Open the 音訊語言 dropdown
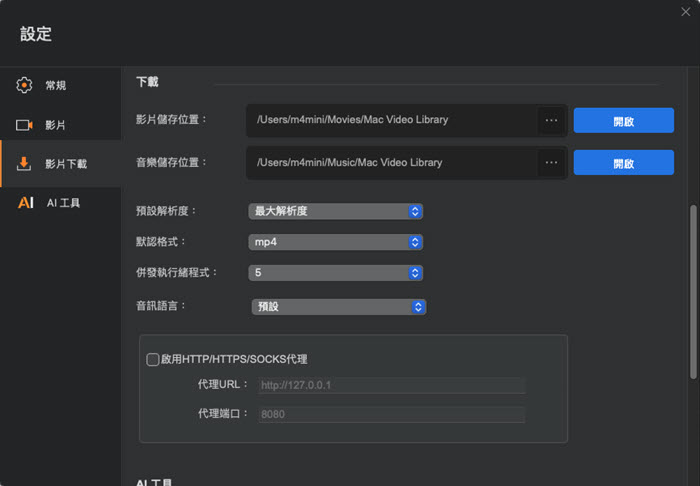Image resolution: width=700 pixels, height=486 pixels. [339, 307]
